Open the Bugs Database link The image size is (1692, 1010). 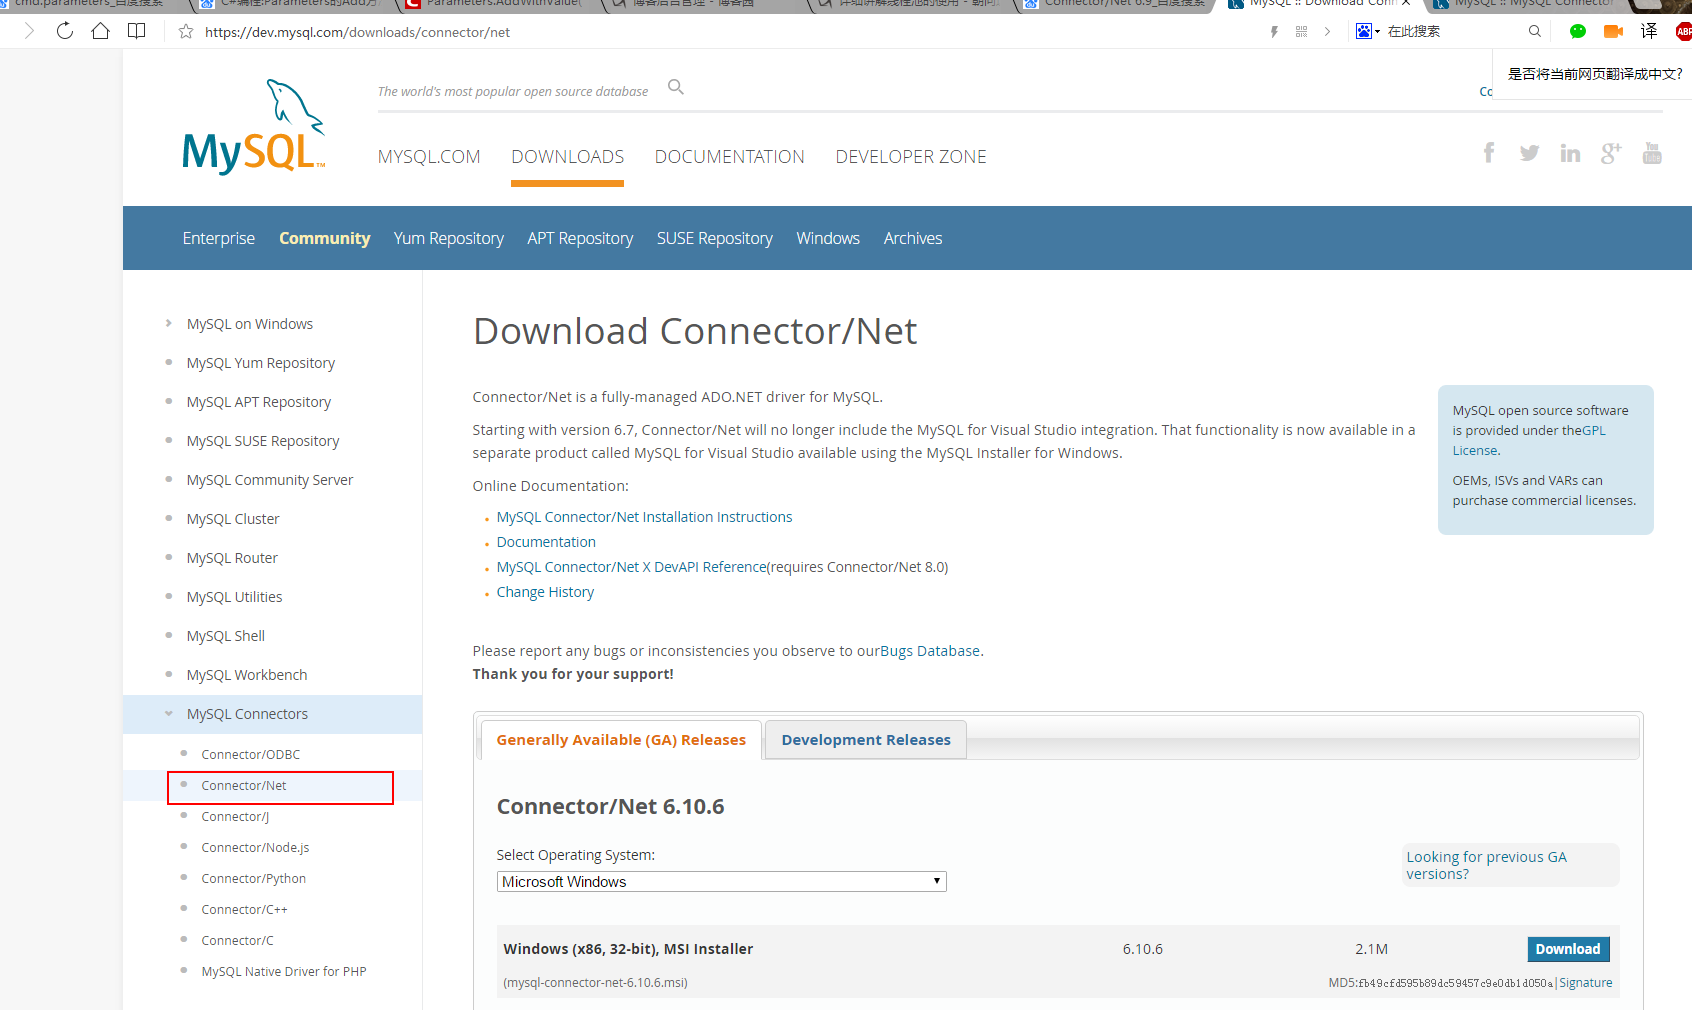930,651
